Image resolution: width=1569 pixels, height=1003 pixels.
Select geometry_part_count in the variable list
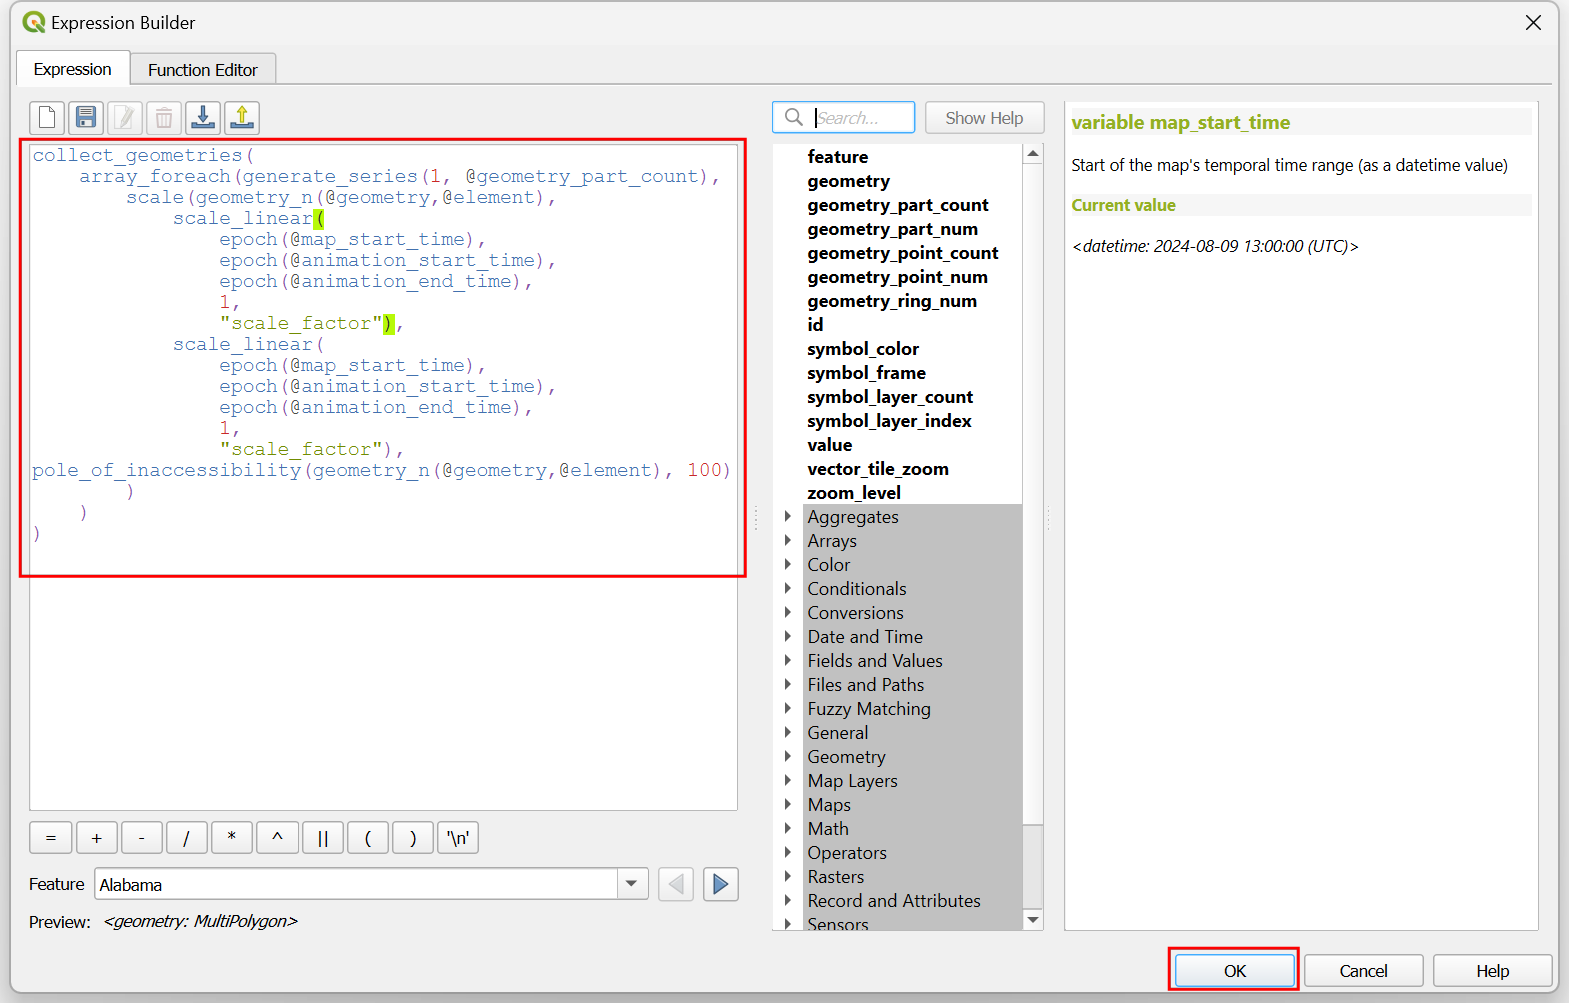[897, 205]
